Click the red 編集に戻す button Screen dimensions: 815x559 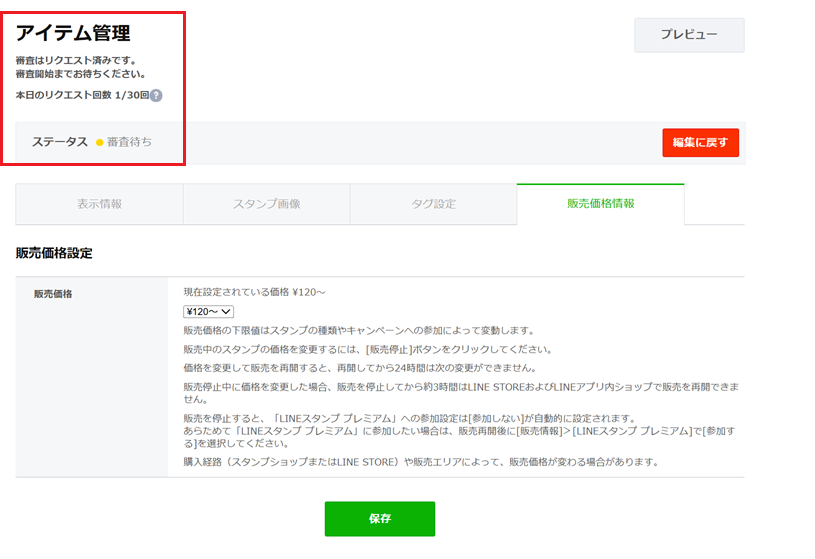[700, 143]
